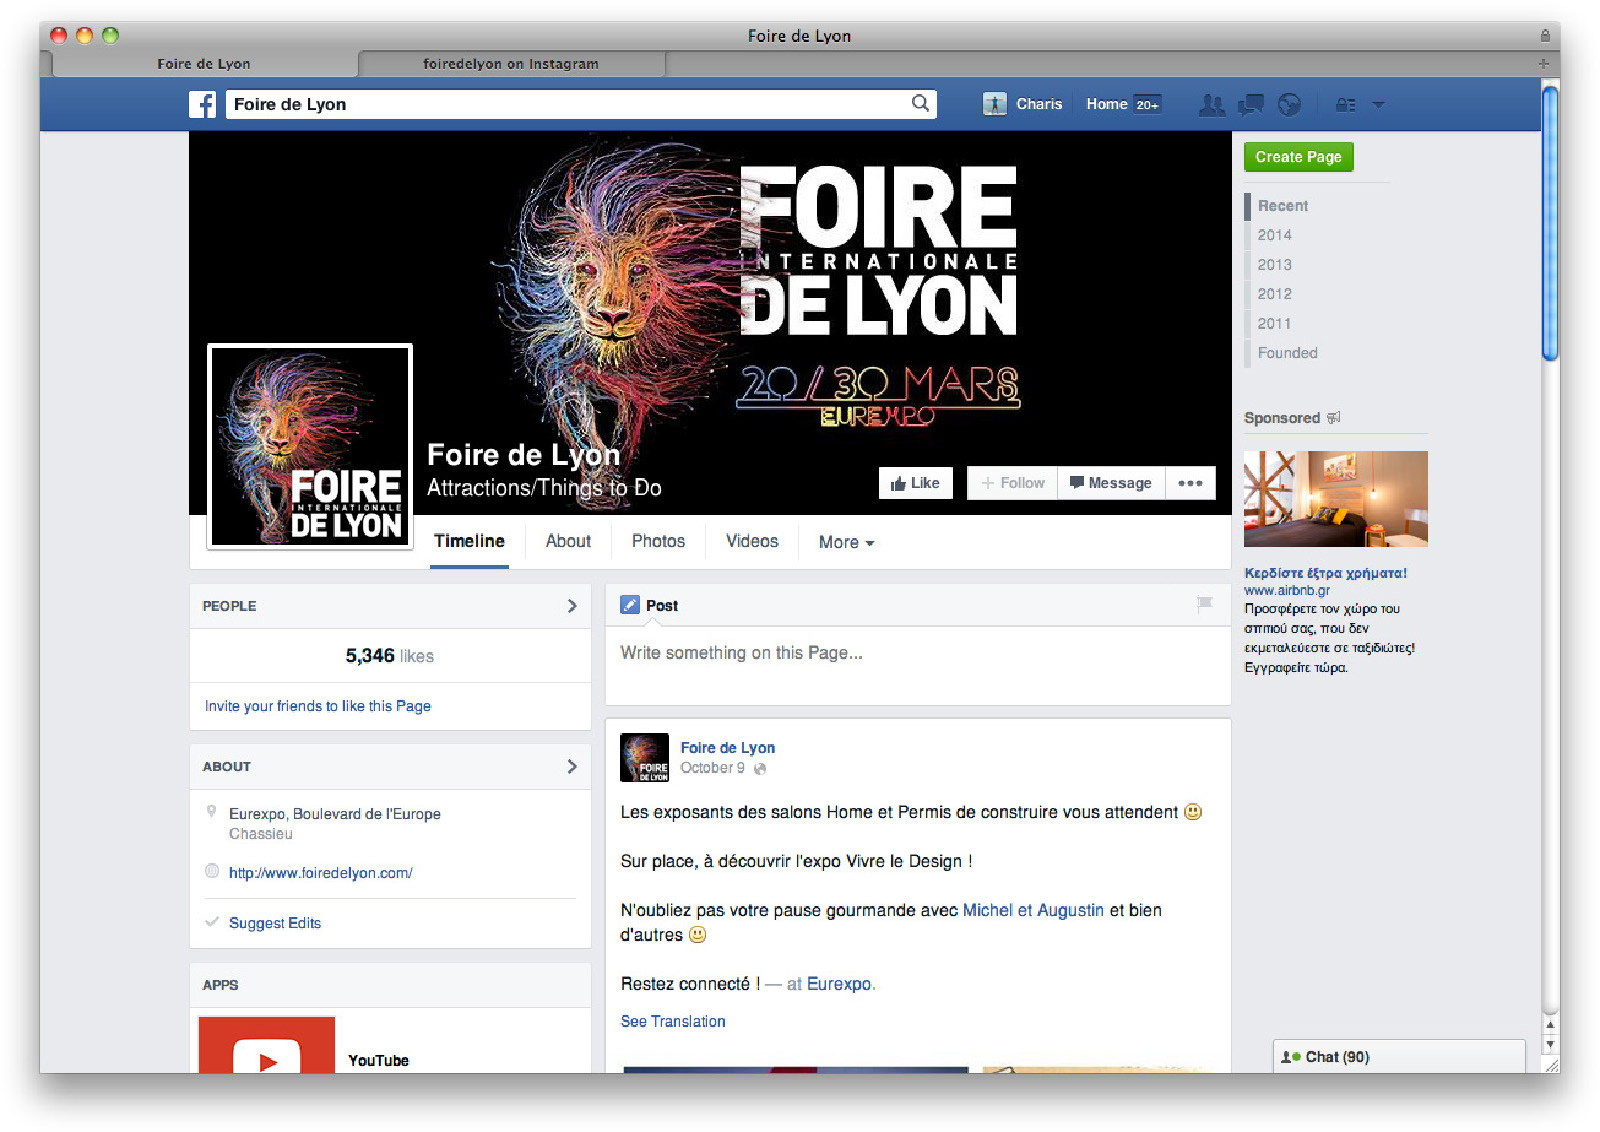Click the Create Page button

[1298, 157]
